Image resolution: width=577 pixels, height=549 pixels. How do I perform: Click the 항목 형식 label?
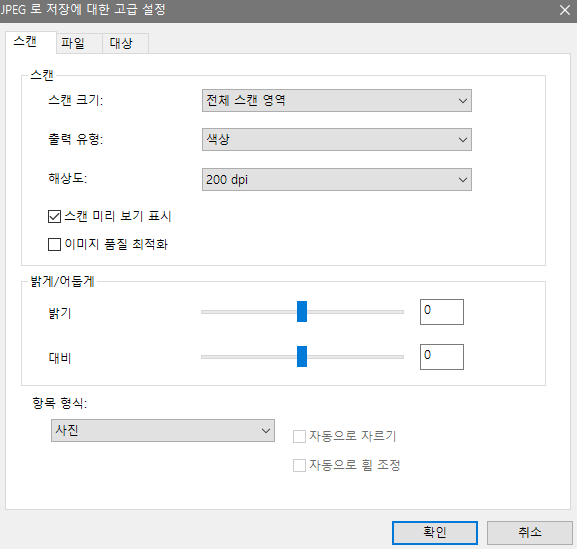(60, 403)
